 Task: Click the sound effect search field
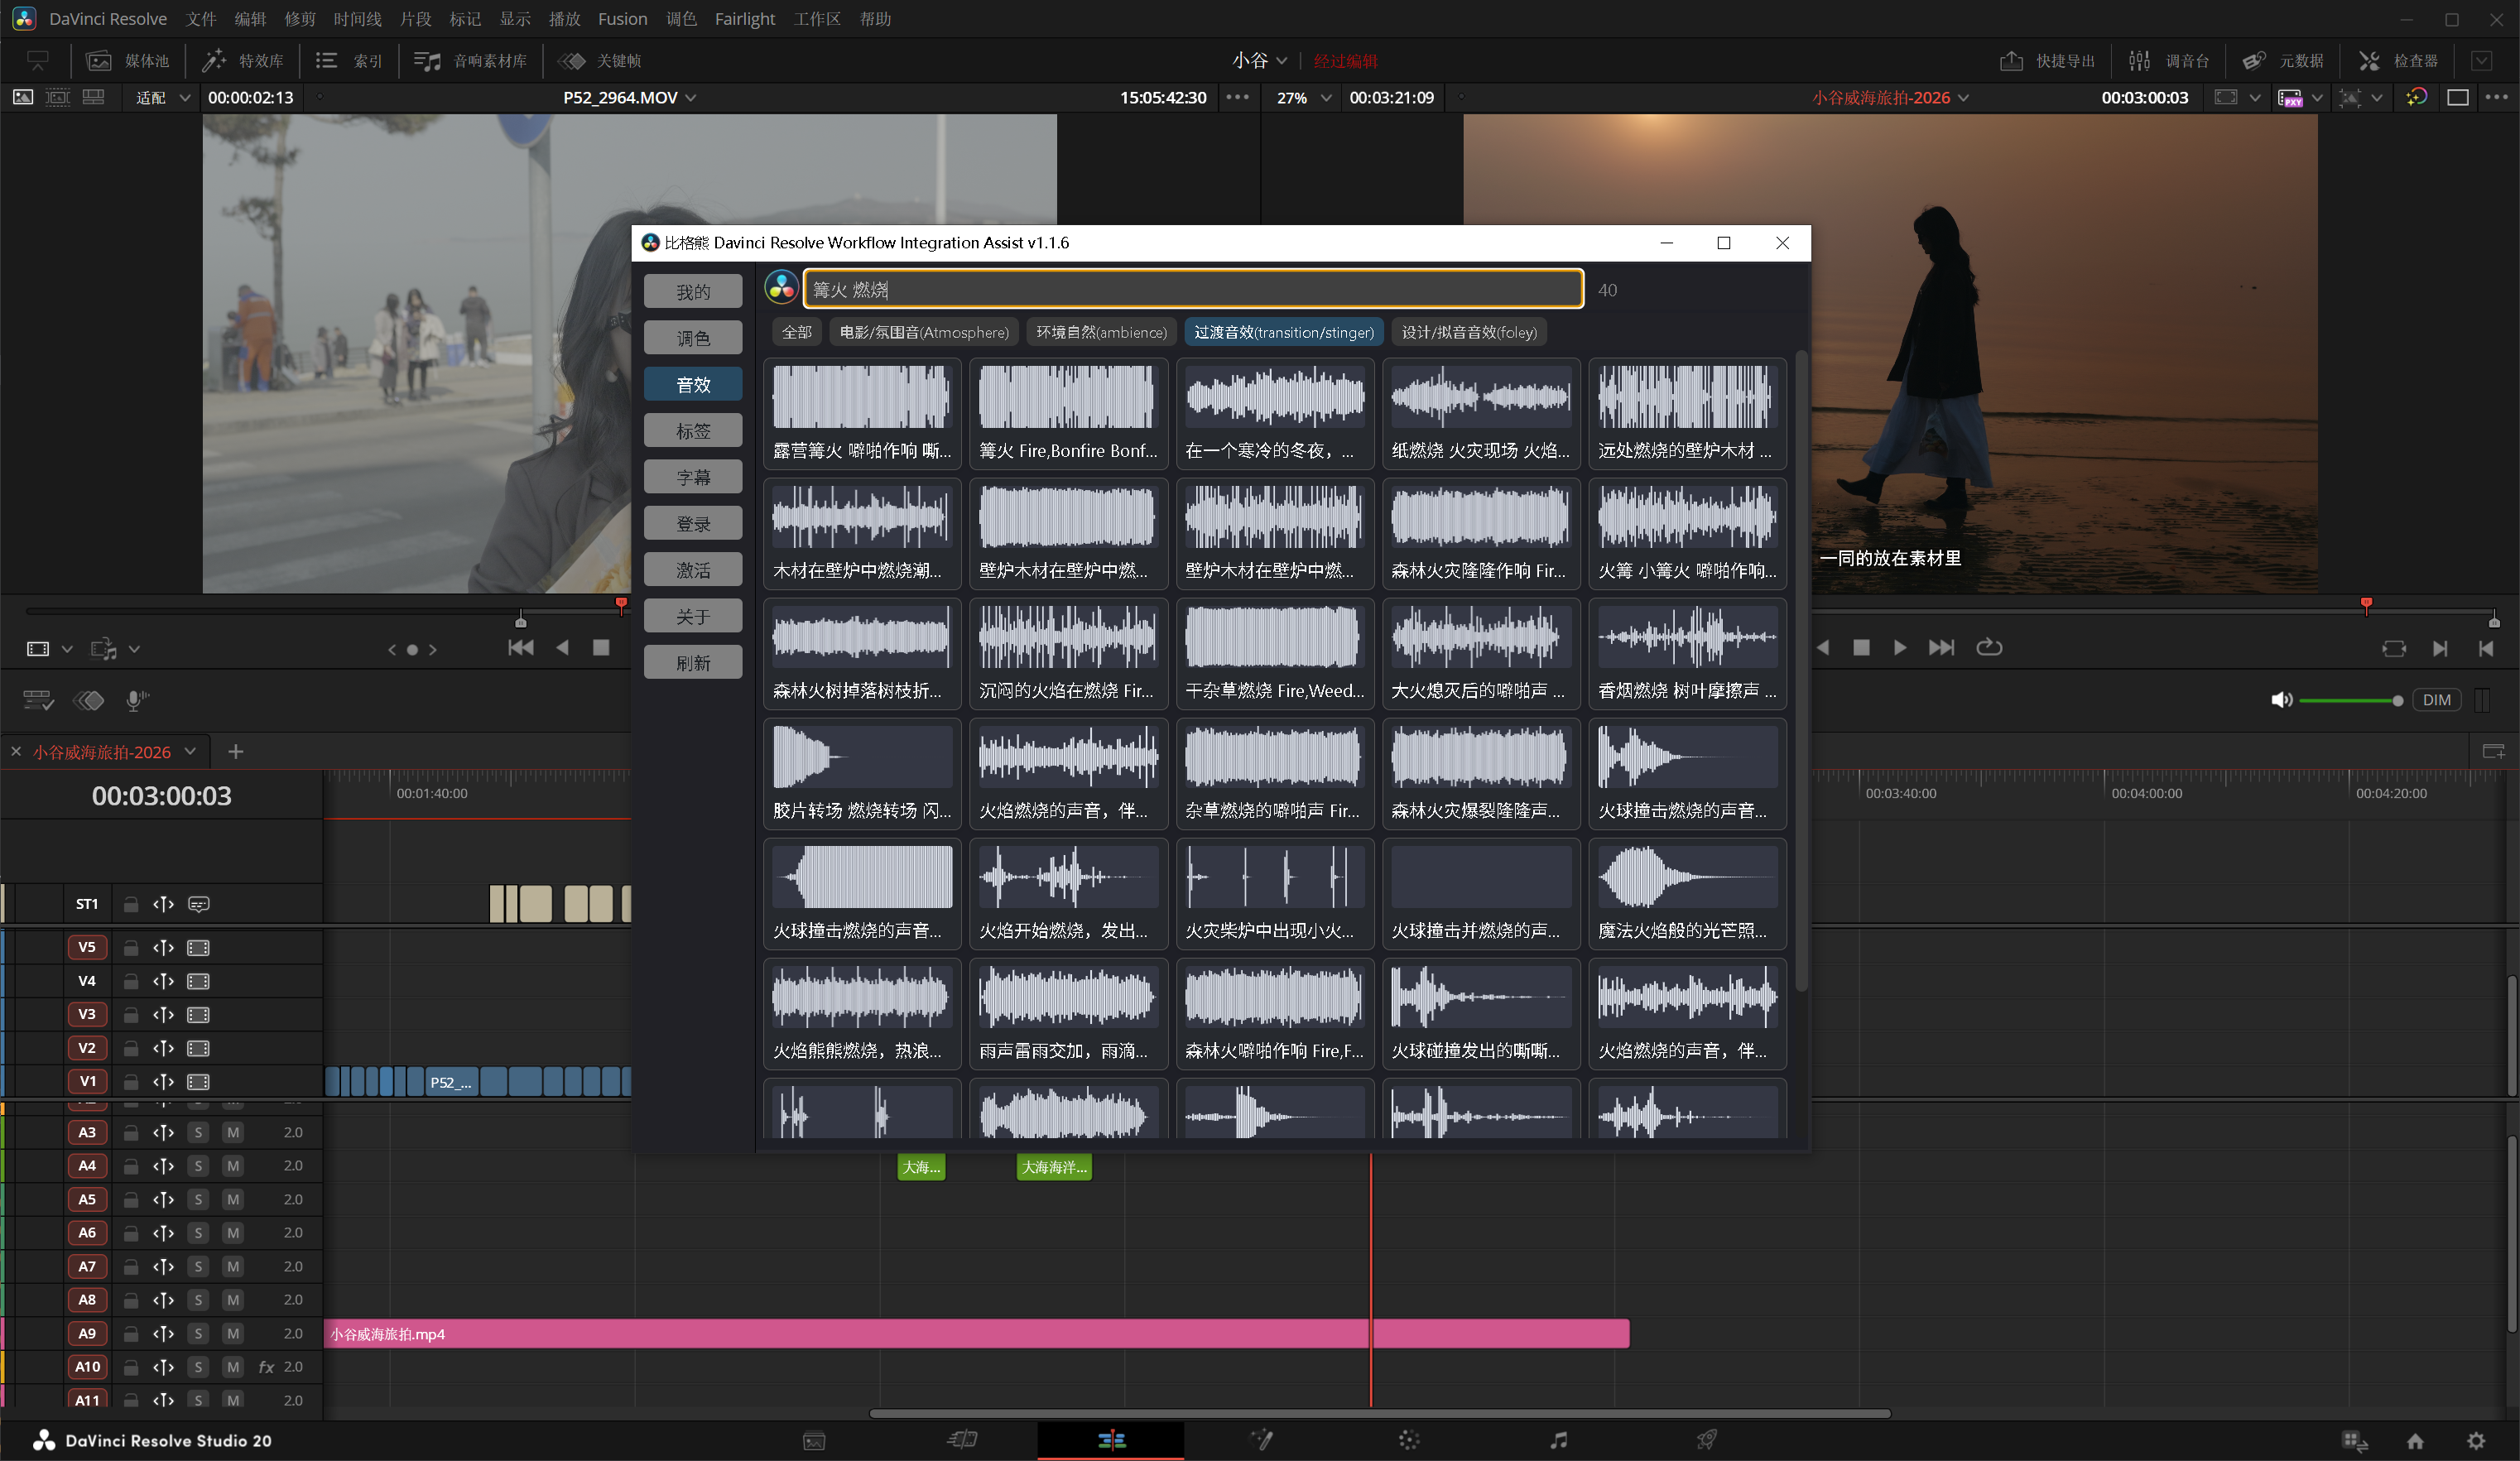[x=1192, y=289]
